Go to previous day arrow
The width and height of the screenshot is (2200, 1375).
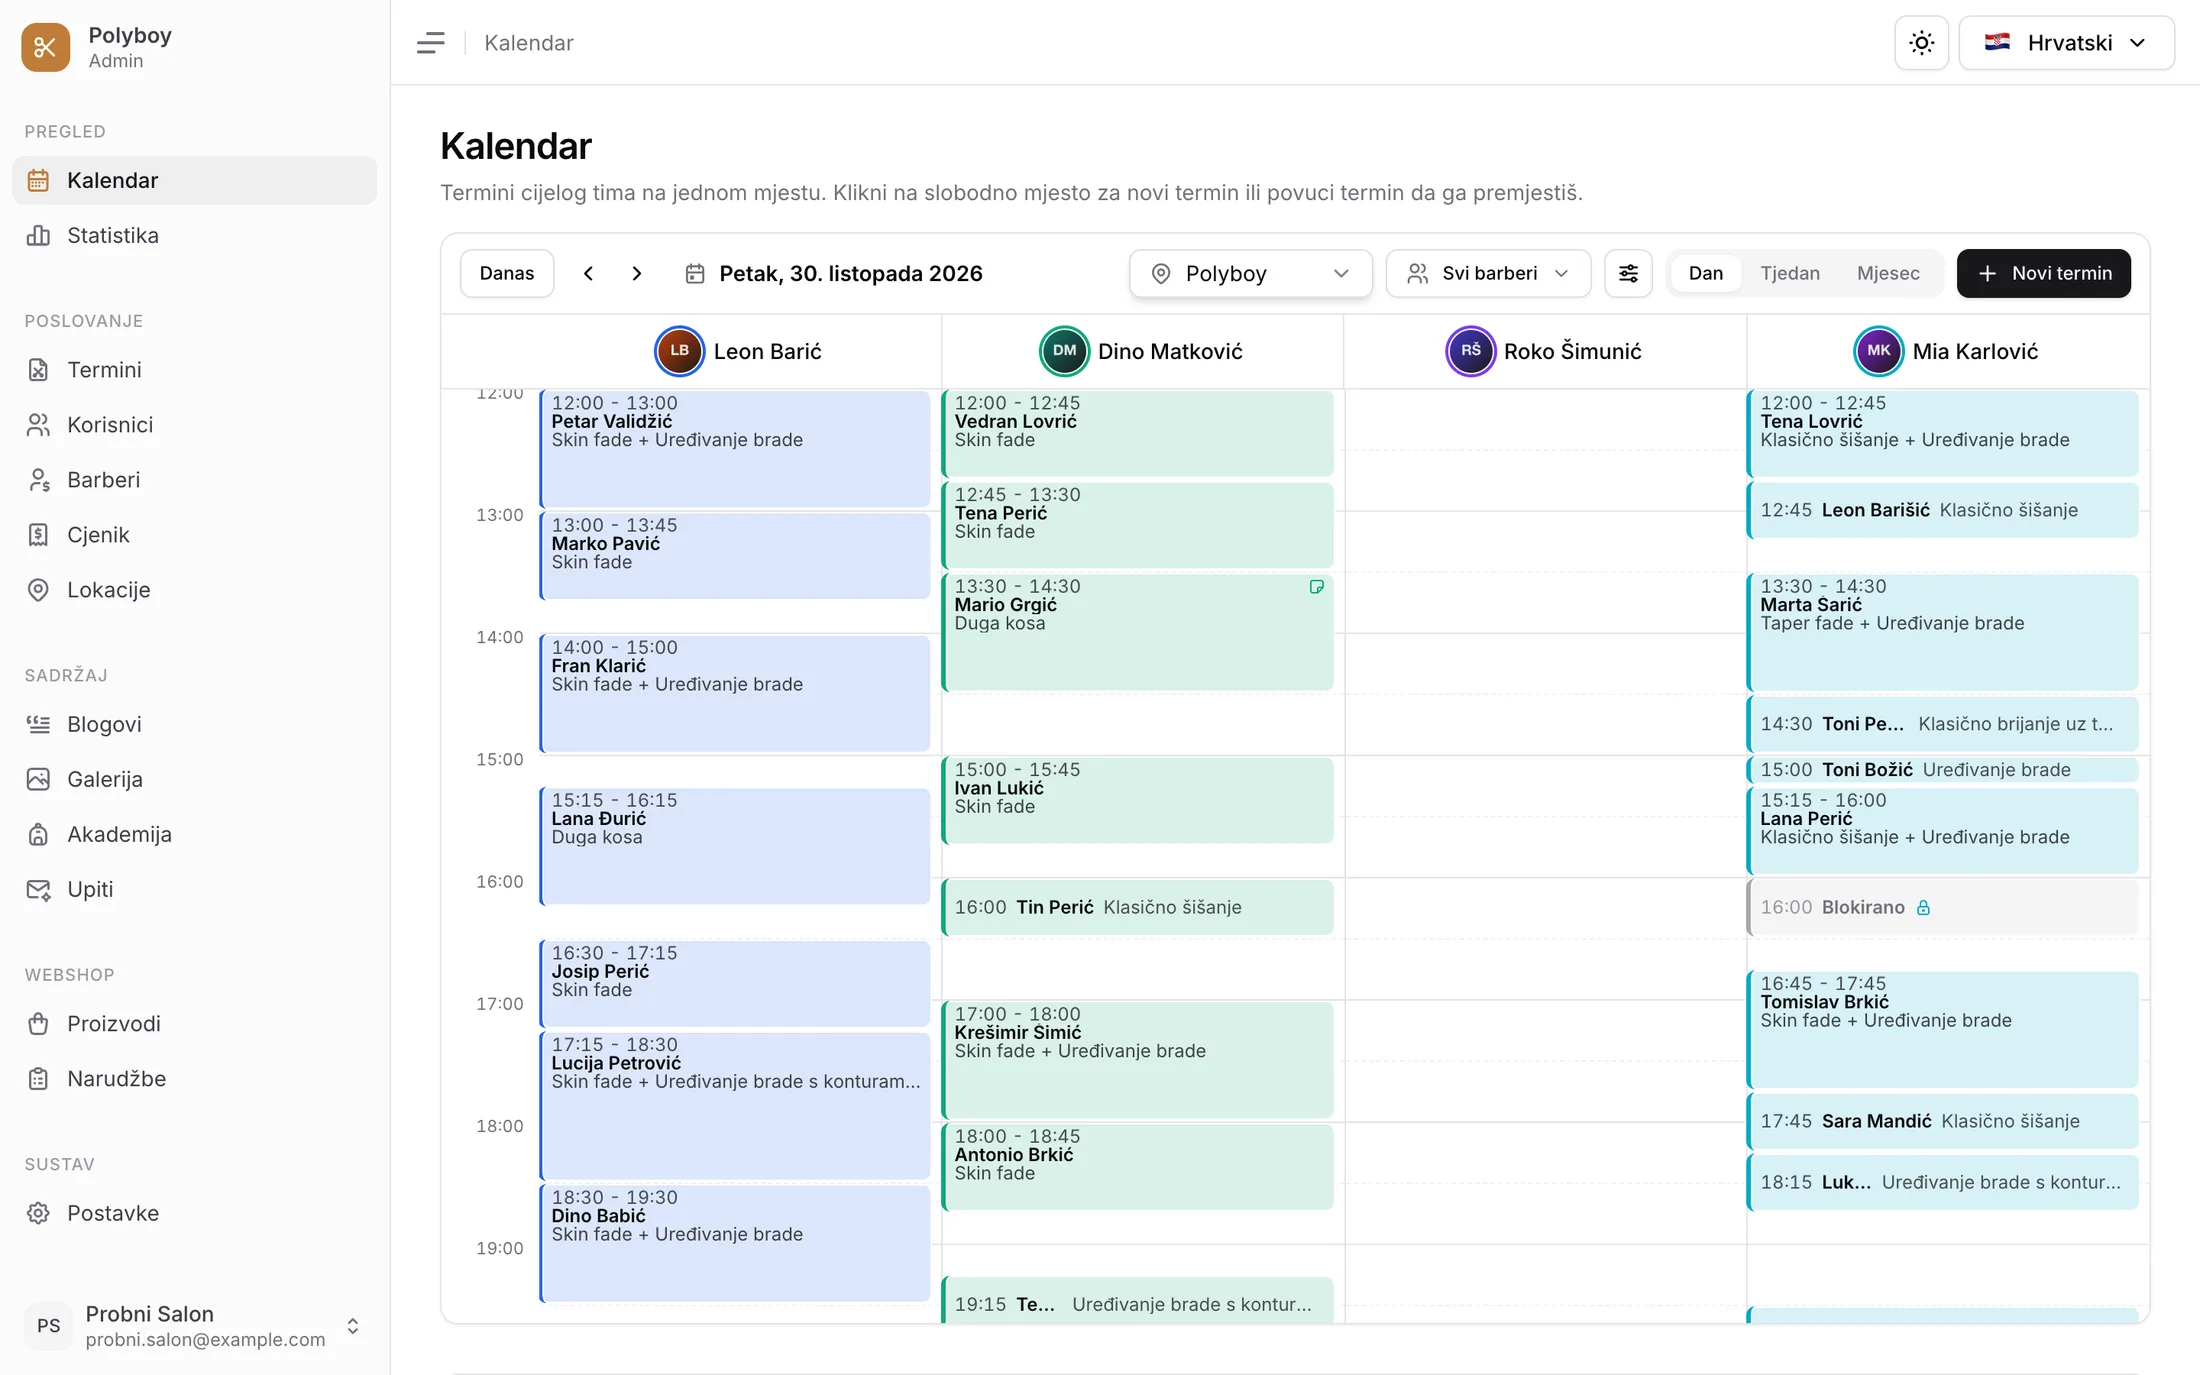click(588, 273)
